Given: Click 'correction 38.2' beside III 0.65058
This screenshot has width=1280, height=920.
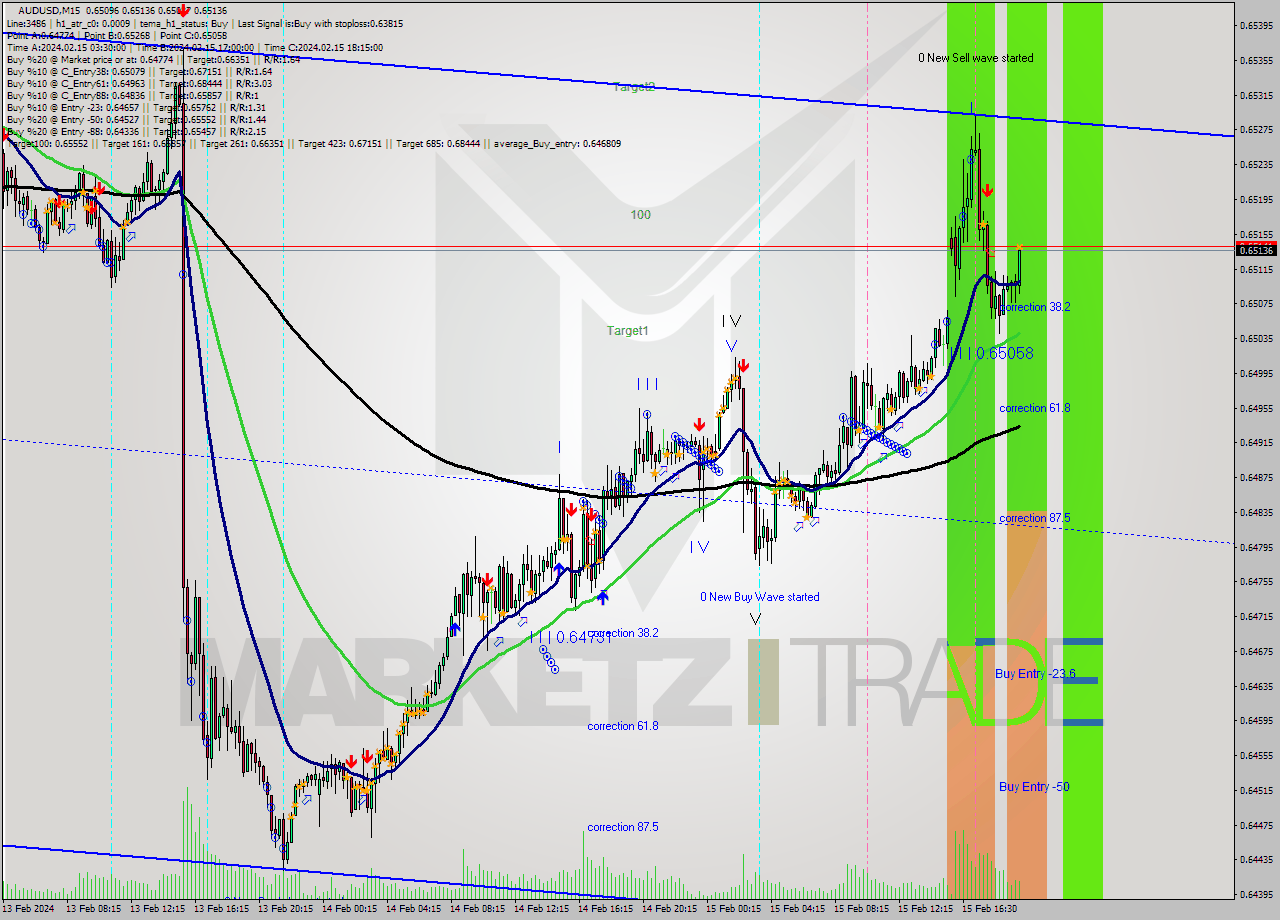Looking at the screenshot, I should (1035, 307).
